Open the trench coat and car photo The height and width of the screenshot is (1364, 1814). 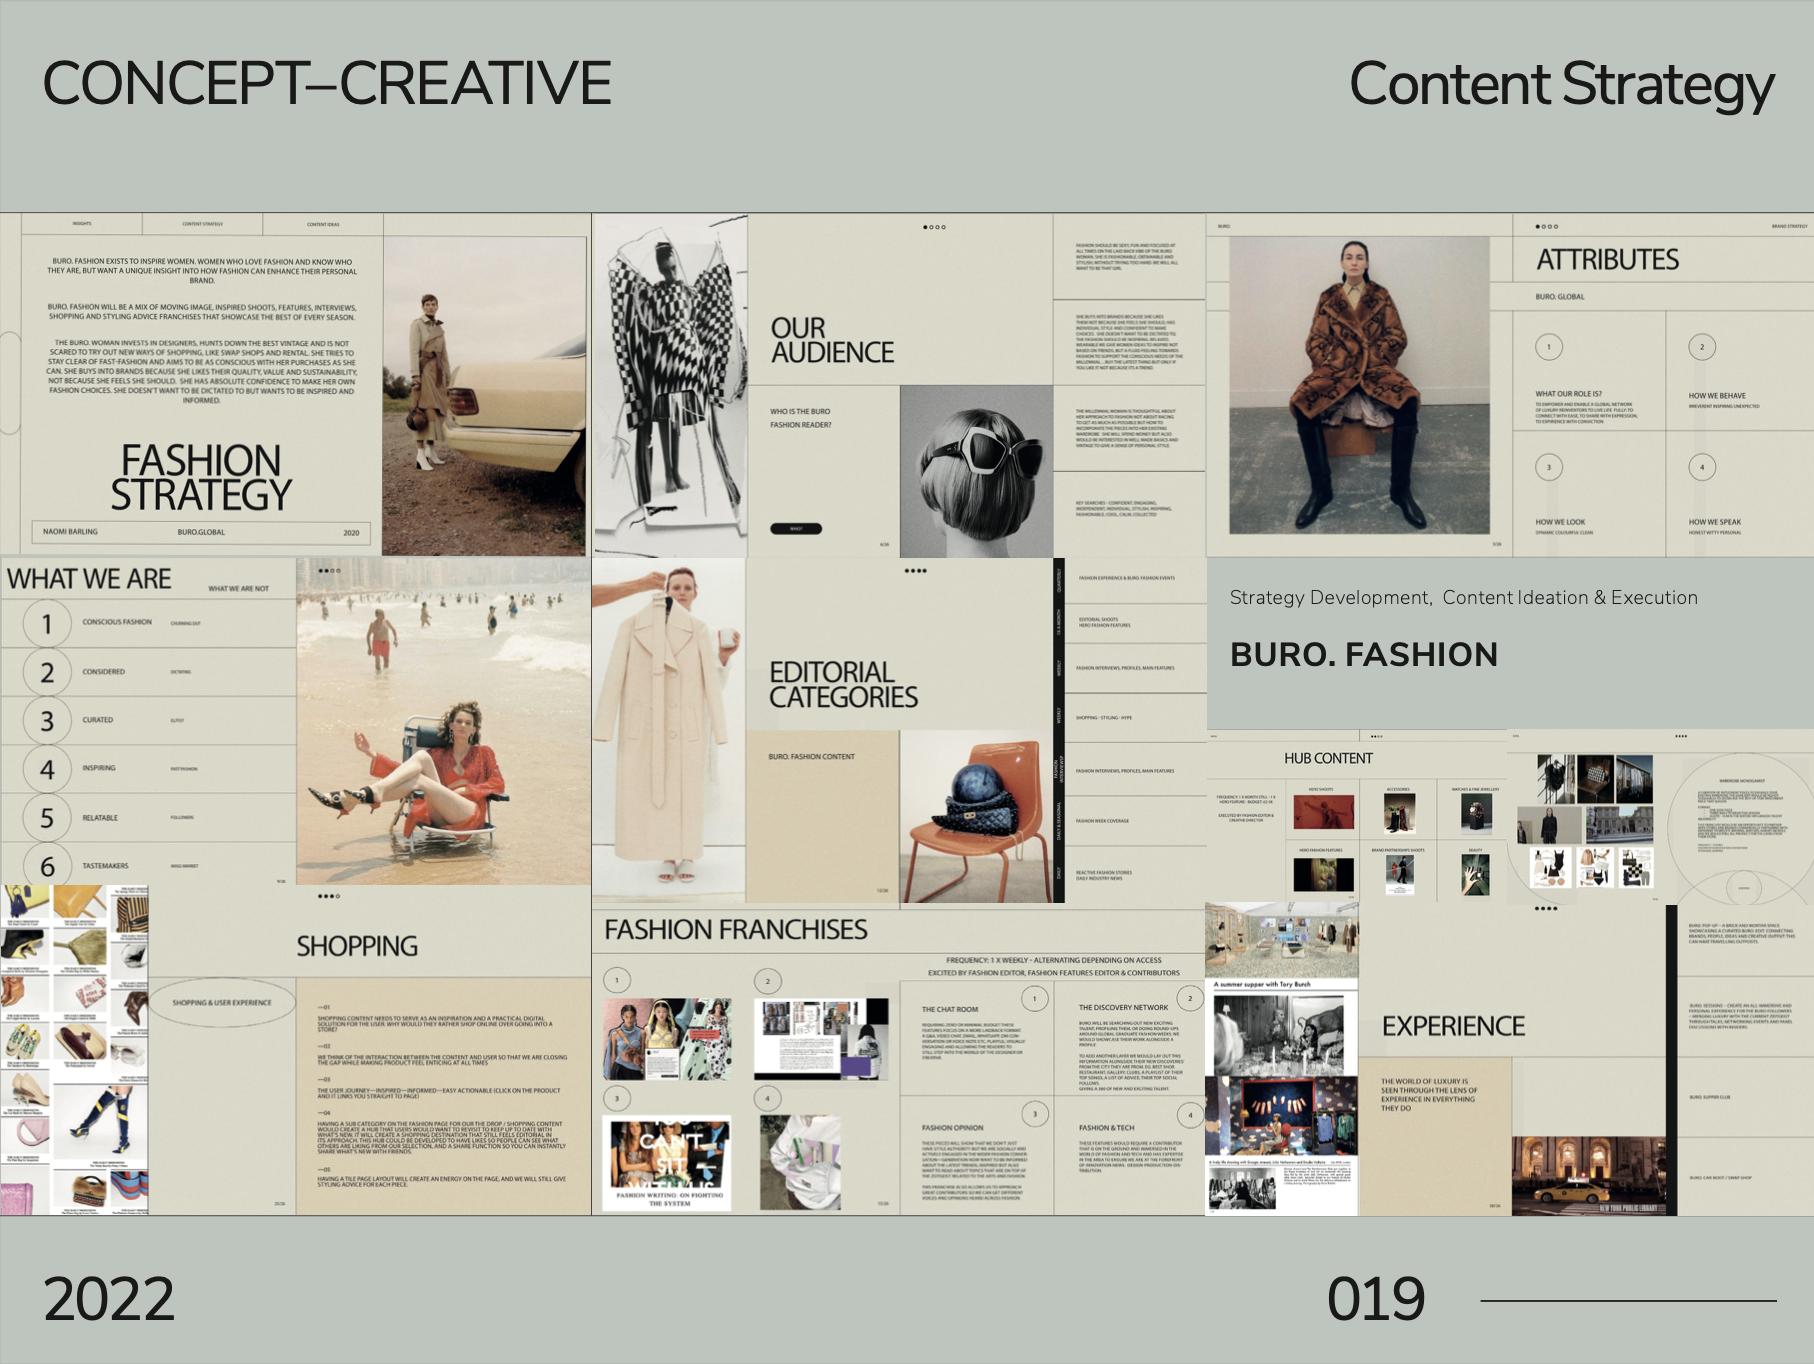(x=484, y=396)
